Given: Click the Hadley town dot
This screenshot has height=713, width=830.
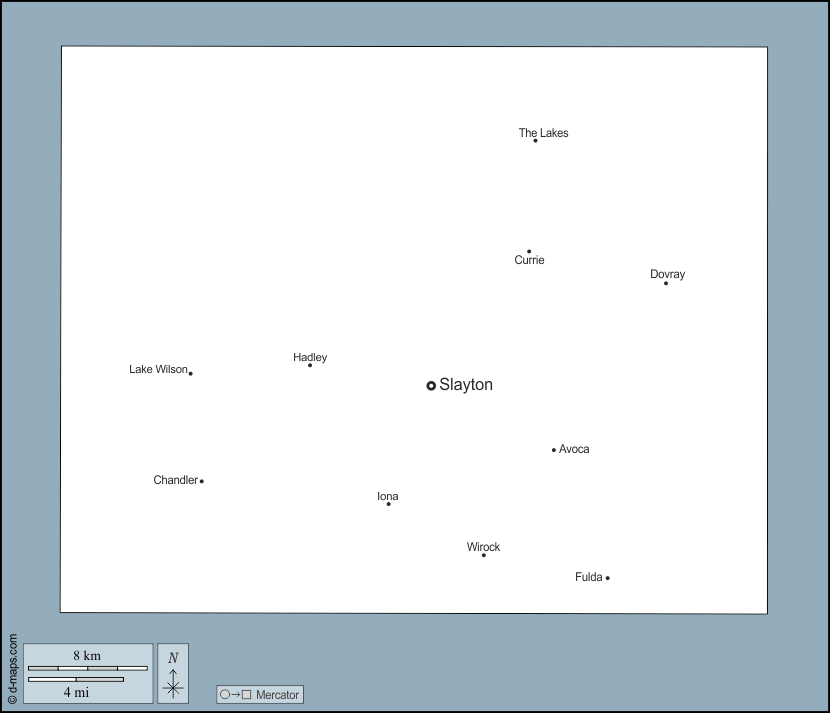Looking at the screenshot, I should (x=310, y=365).
